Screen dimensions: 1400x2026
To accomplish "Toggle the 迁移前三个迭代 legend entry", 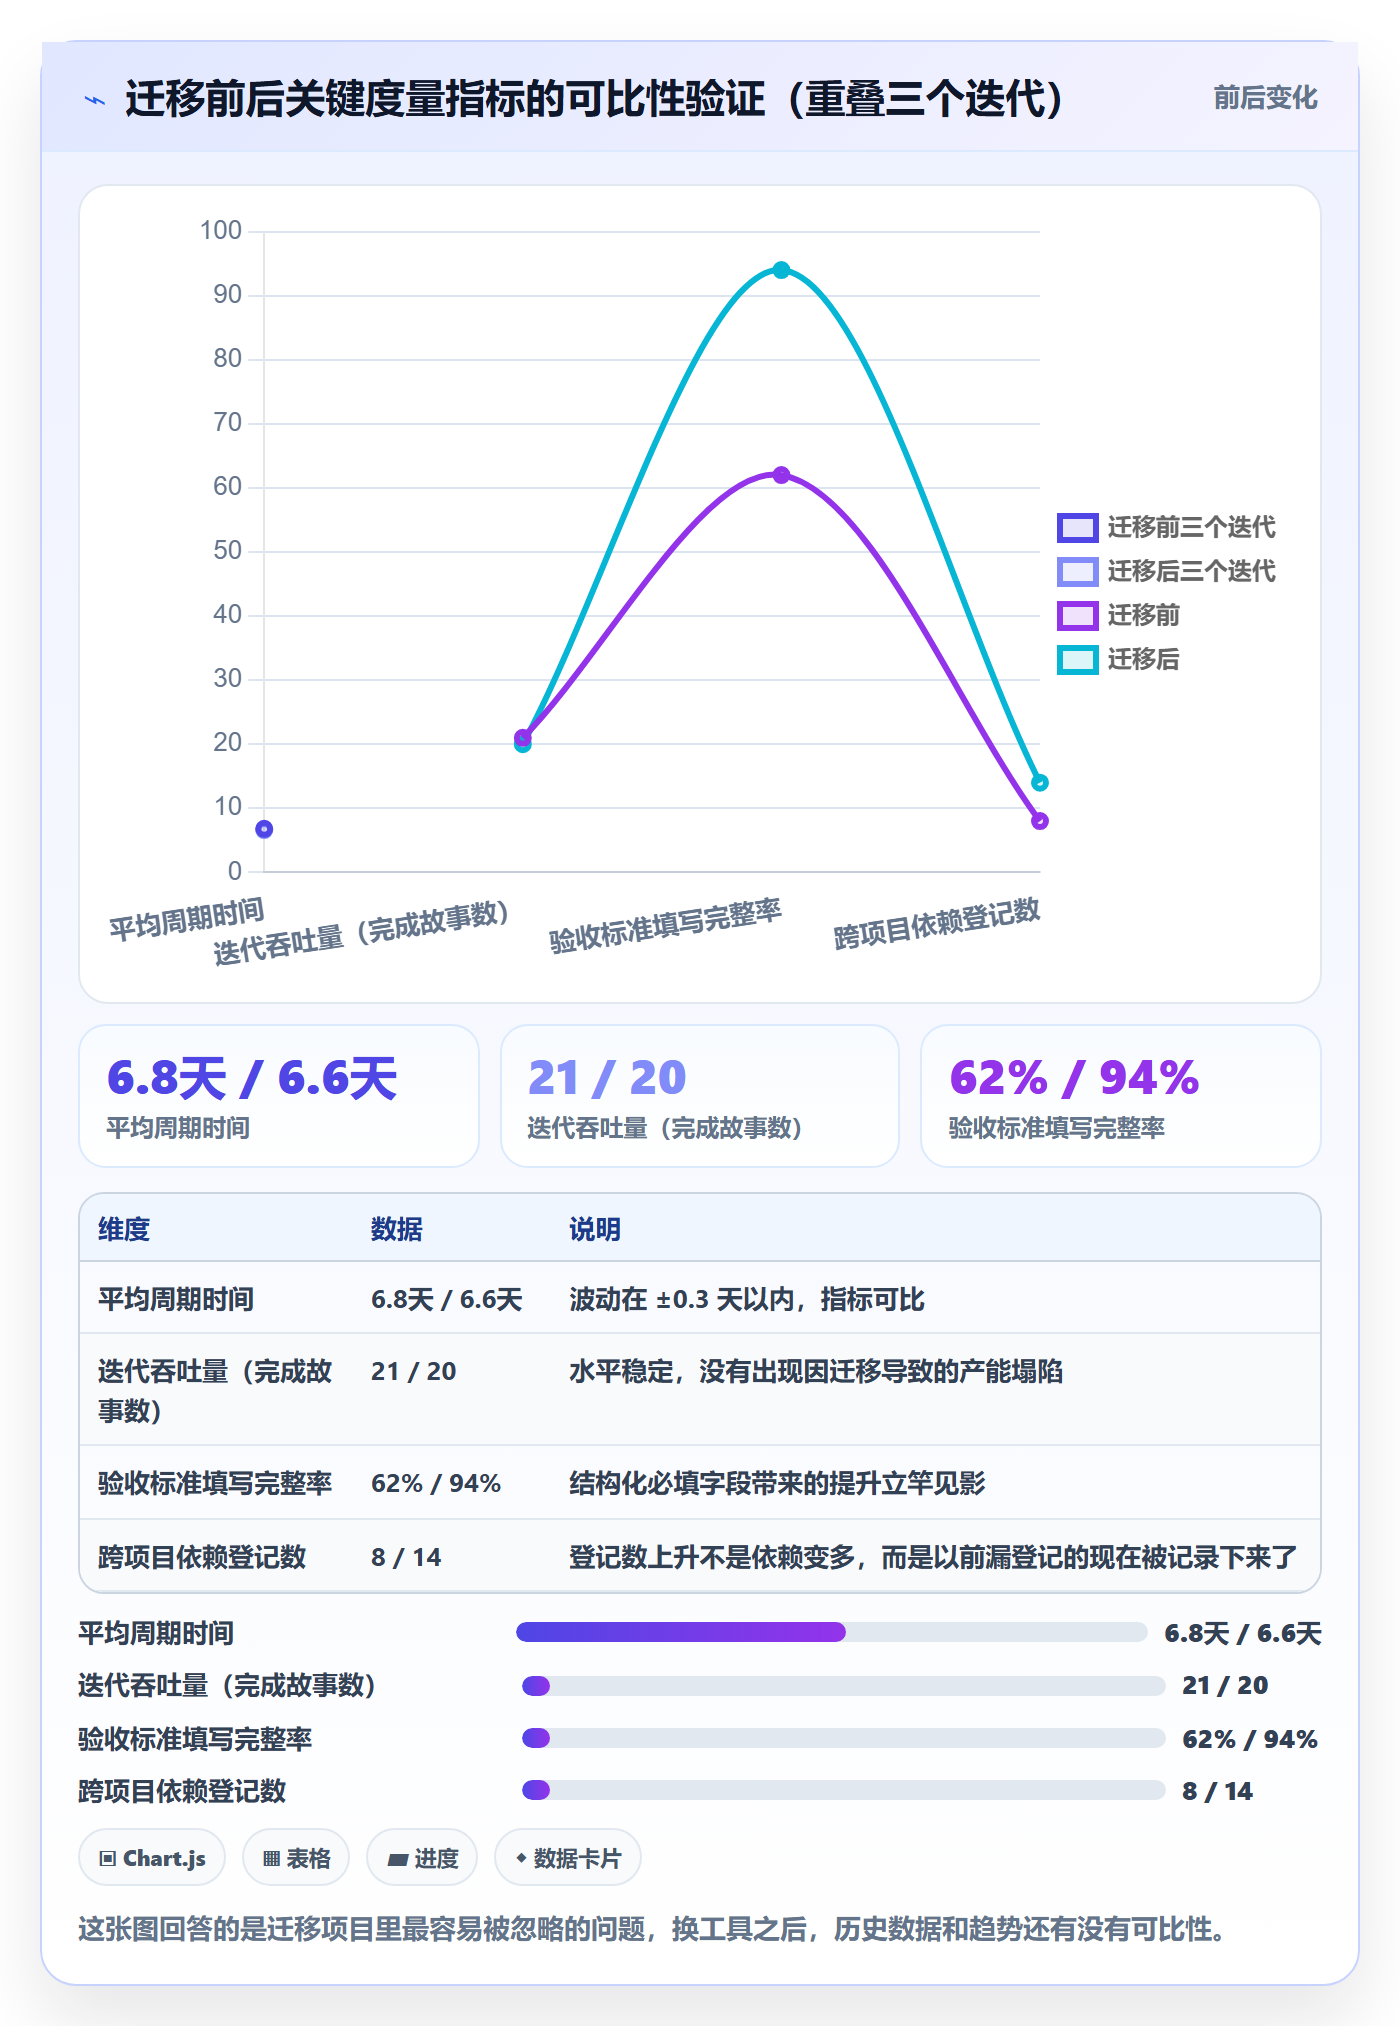I will (x=1166, y=527).
